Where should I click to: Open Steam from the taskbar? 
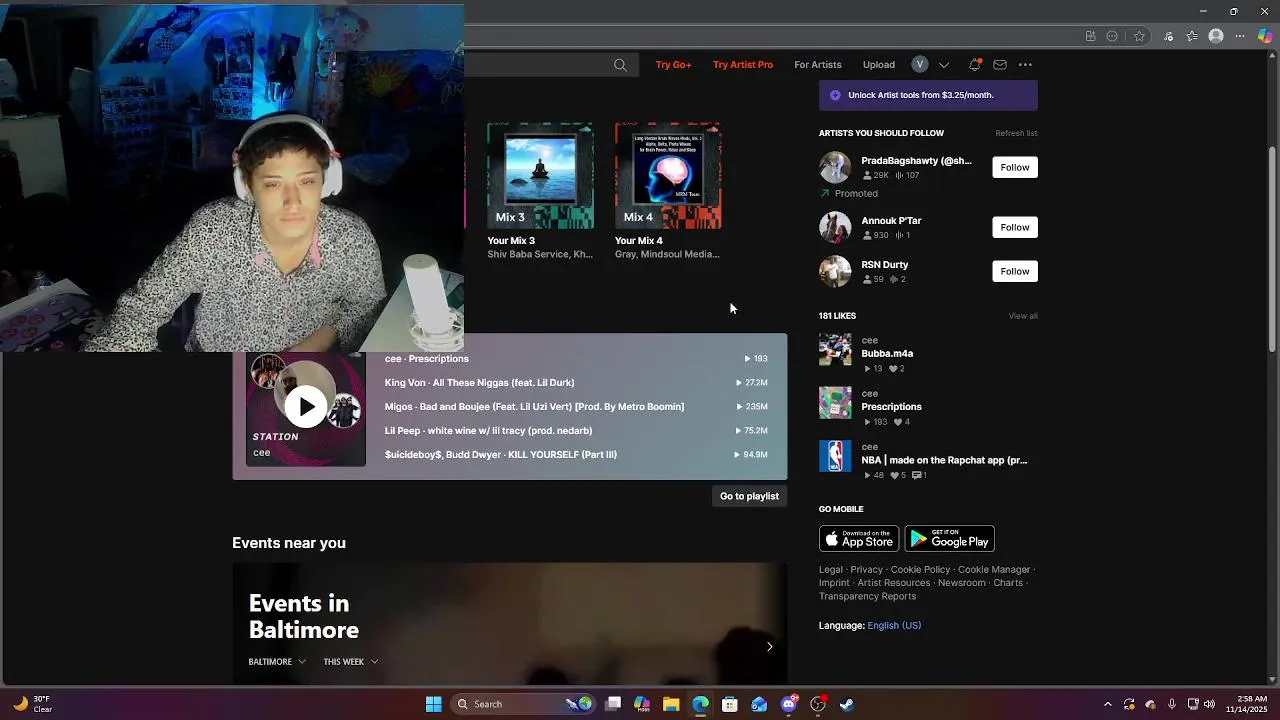847,704
